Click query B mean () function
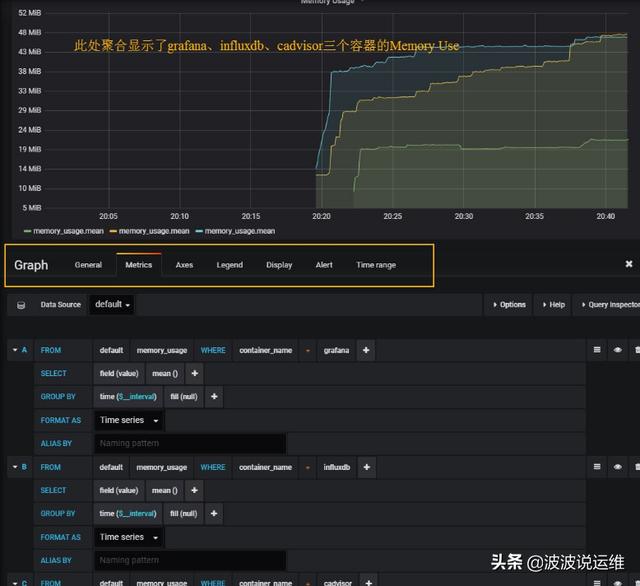 pos(164,490)
